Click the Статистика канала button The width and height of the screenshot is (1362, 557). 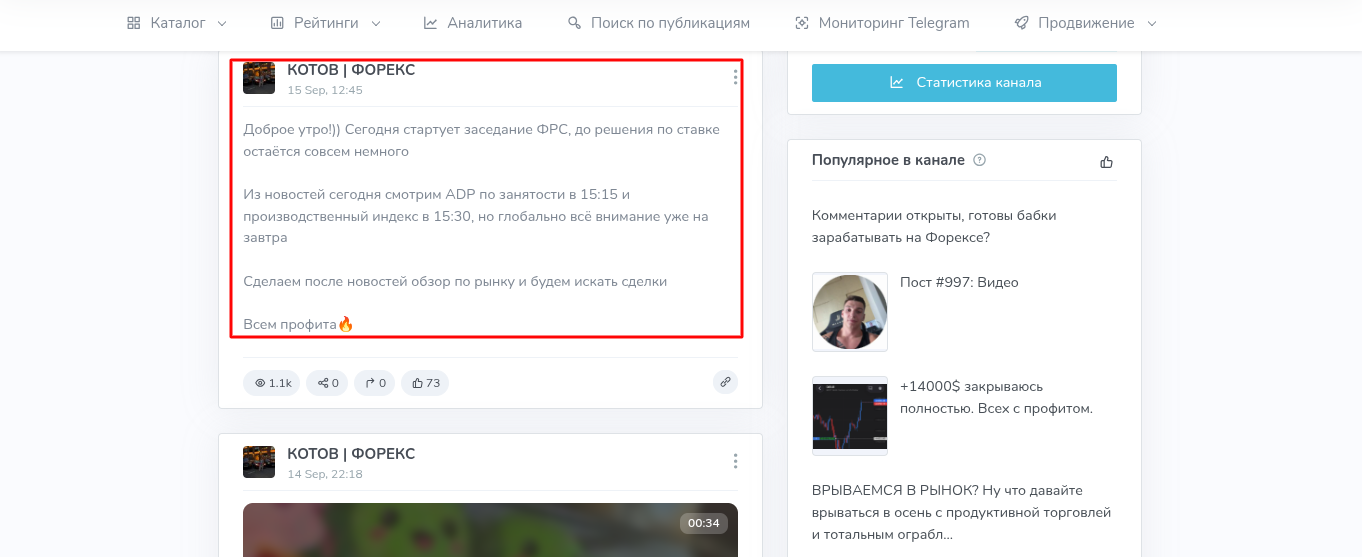point(964,83)
